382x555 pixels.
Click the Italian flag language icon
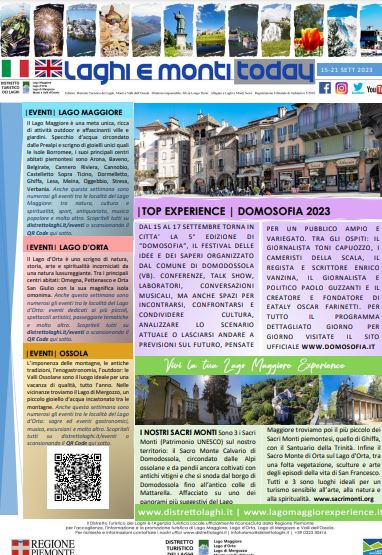(15, 69)
